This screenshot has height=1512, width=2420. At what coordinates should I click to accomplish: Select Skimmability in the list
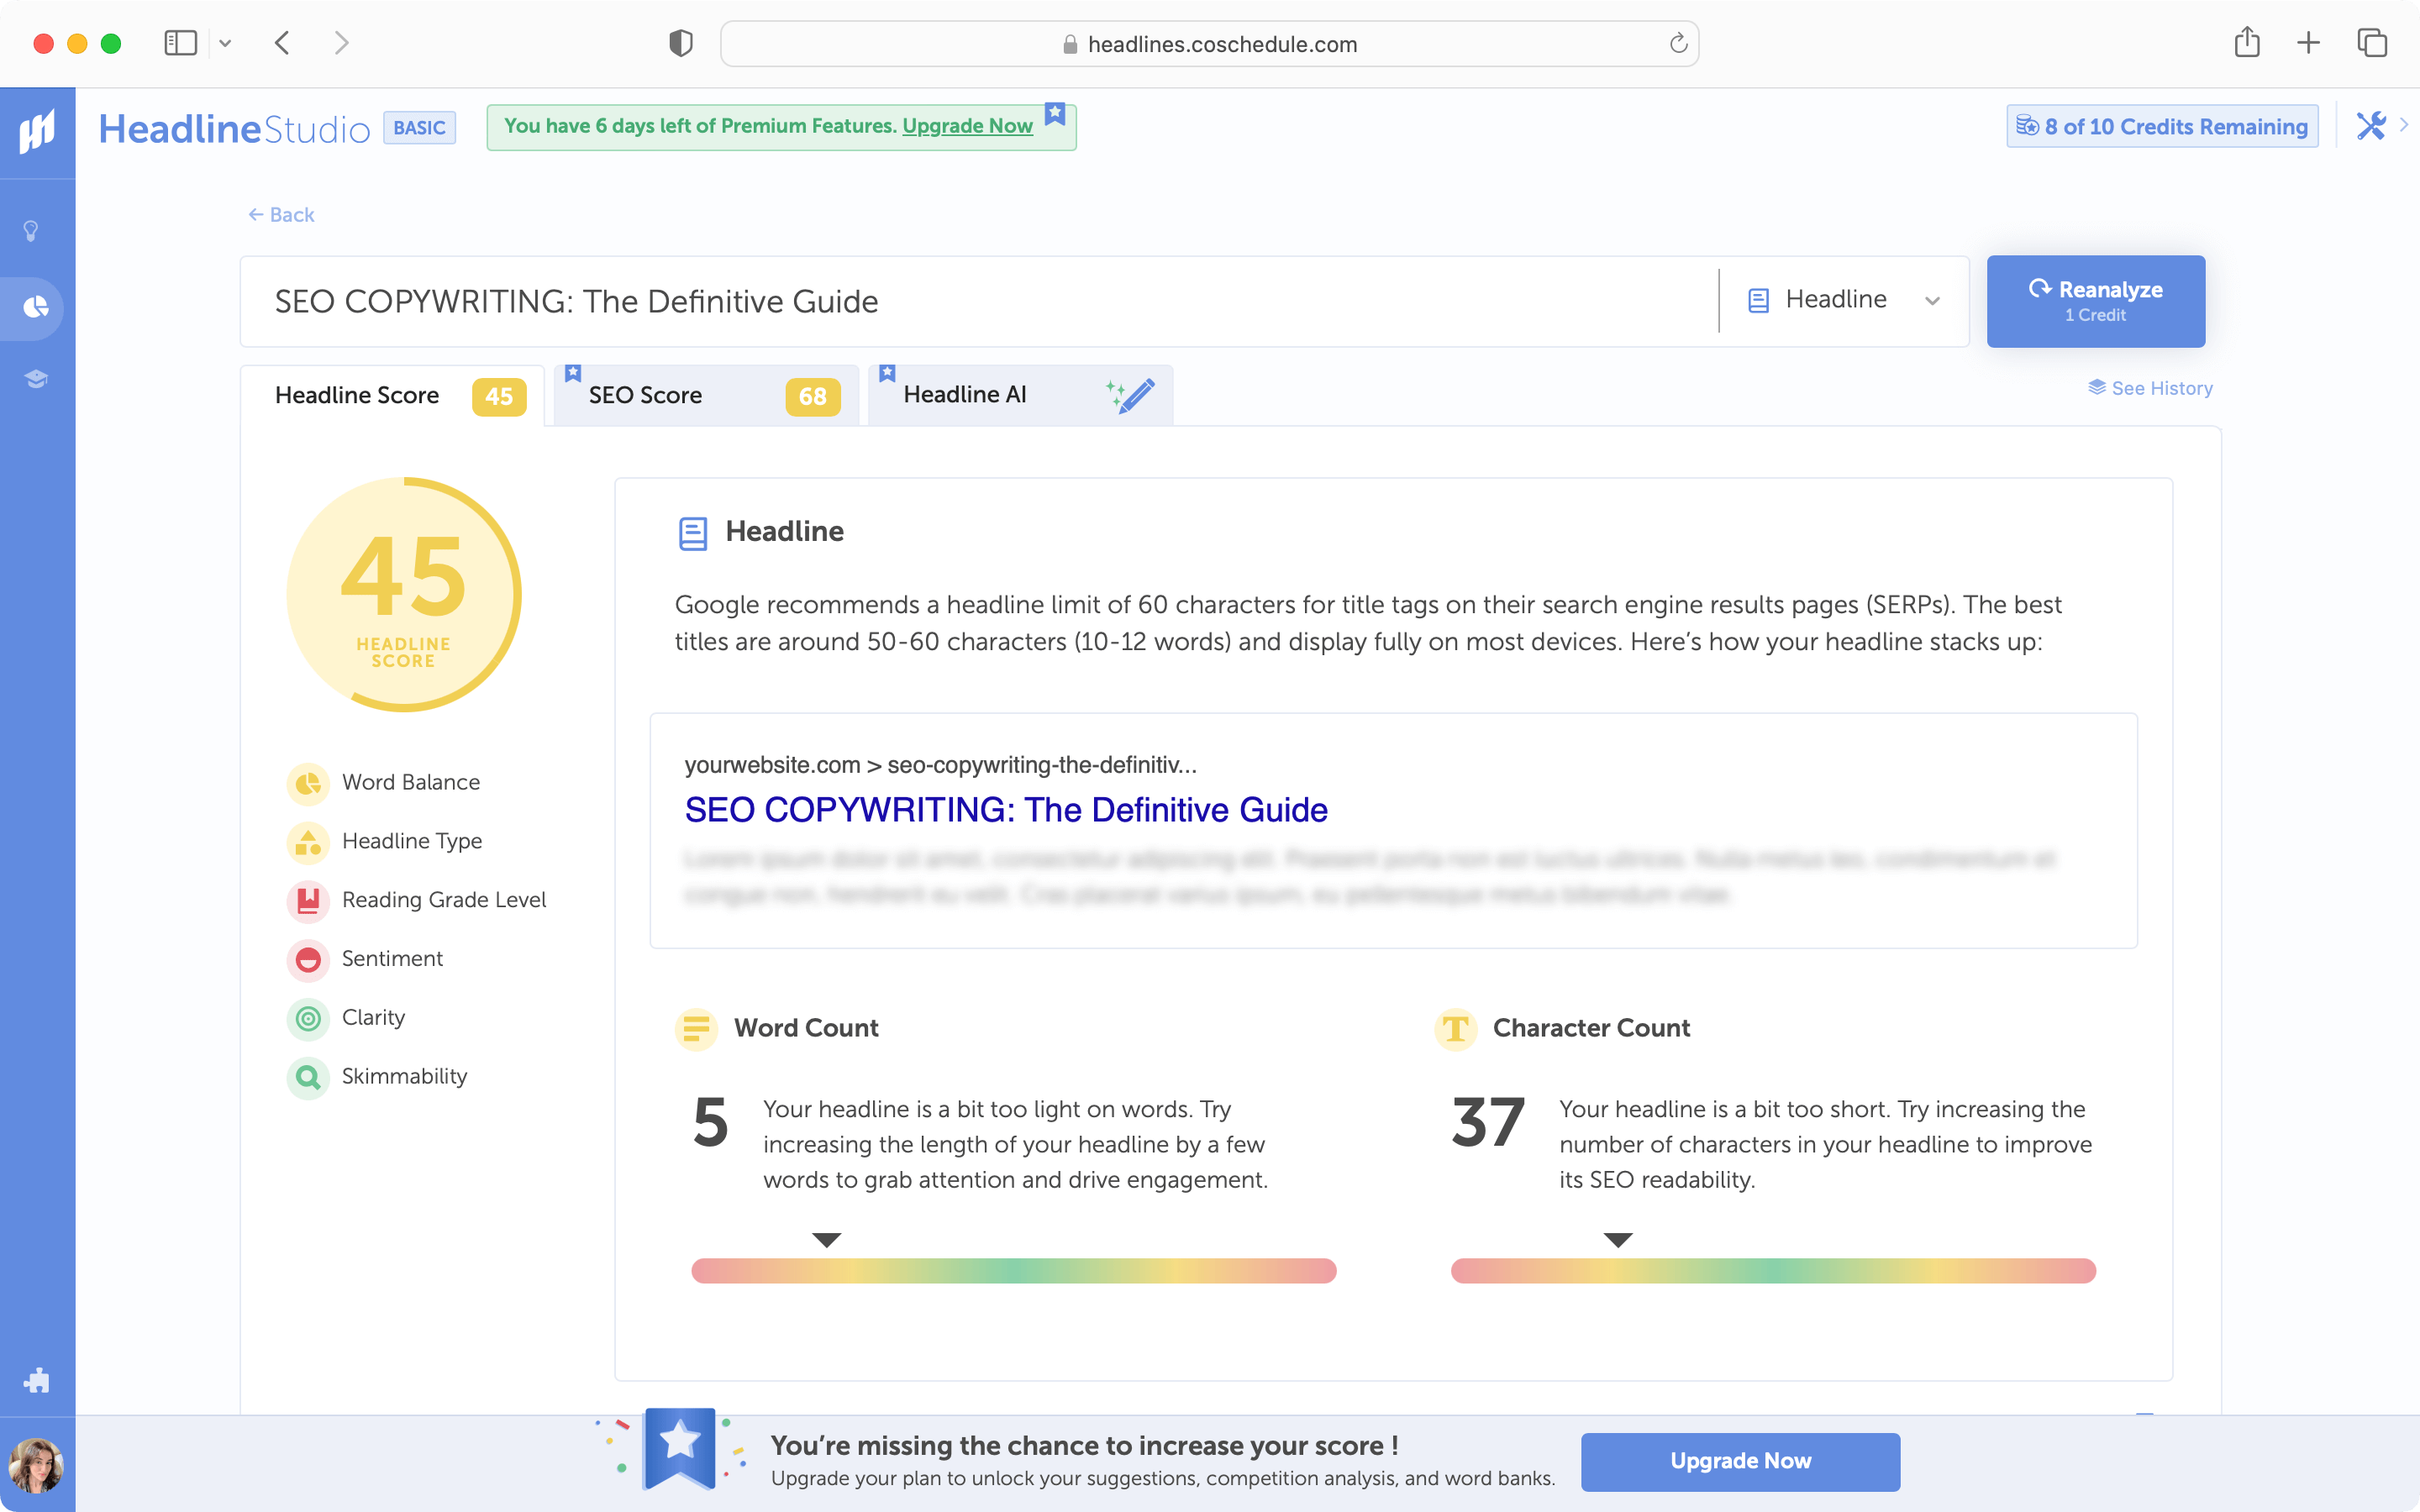tap(404, 1077)
